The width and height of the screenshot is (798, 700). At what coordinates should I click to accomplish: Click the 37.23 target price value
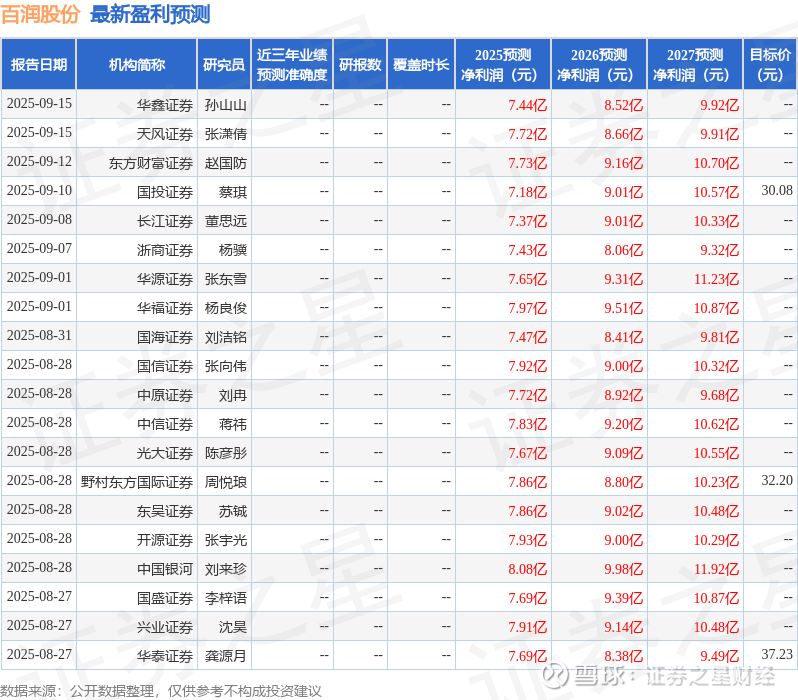click(x=777, y=655)
